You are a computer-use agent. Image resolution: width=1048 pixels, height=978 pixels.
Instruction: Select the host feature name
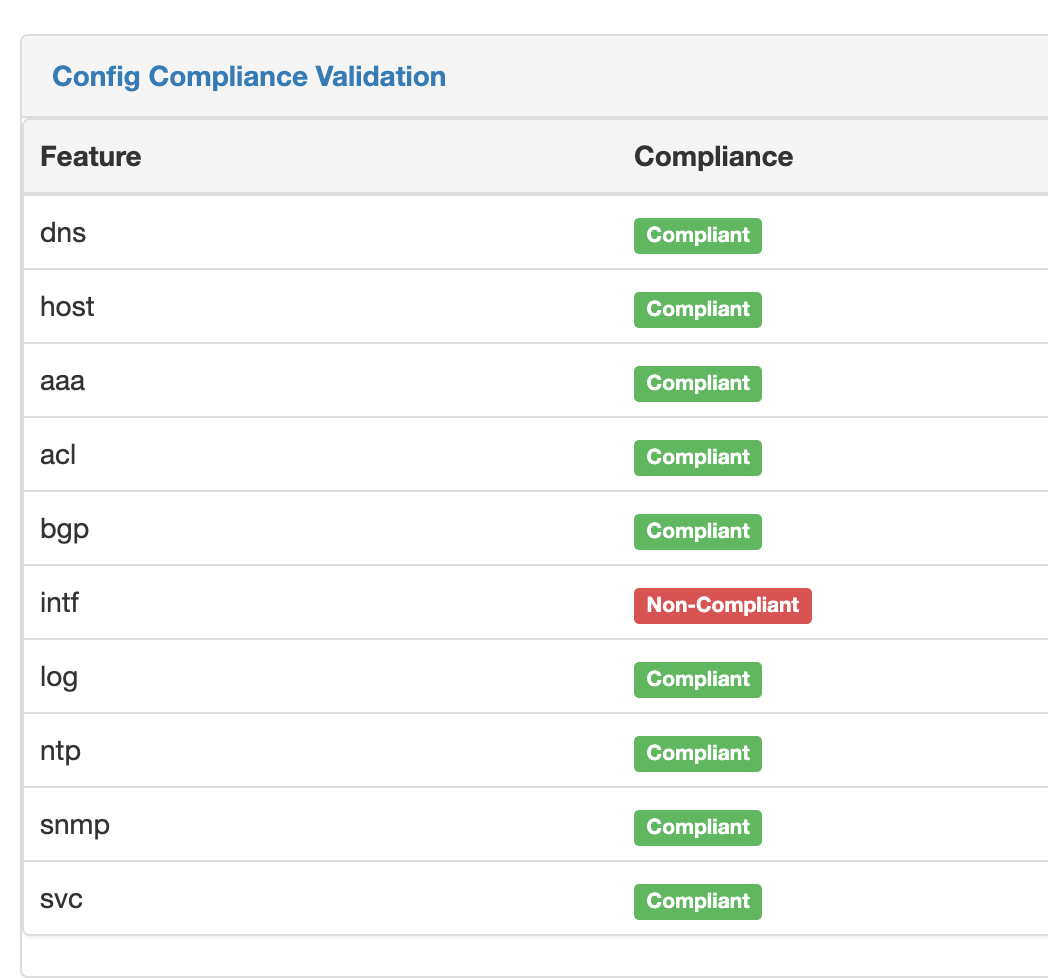(67, 307)
